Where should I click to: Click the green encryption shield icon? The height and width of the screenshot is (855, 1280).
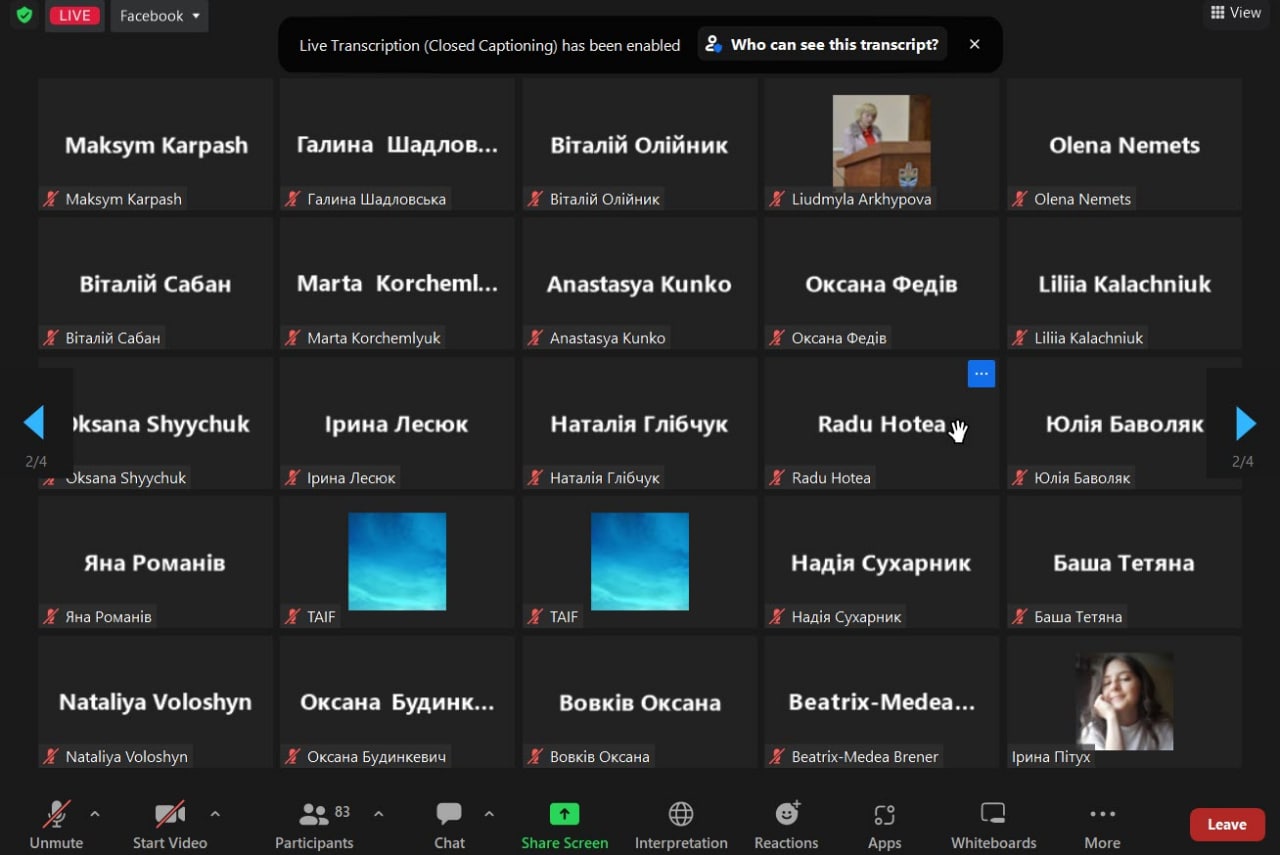point(24,15)
